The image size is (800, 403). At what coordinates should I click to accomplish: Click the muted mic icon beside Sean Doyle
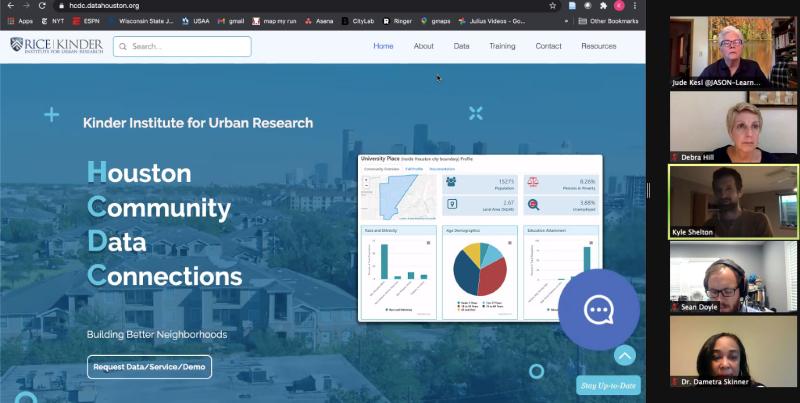tap(676, 307)
